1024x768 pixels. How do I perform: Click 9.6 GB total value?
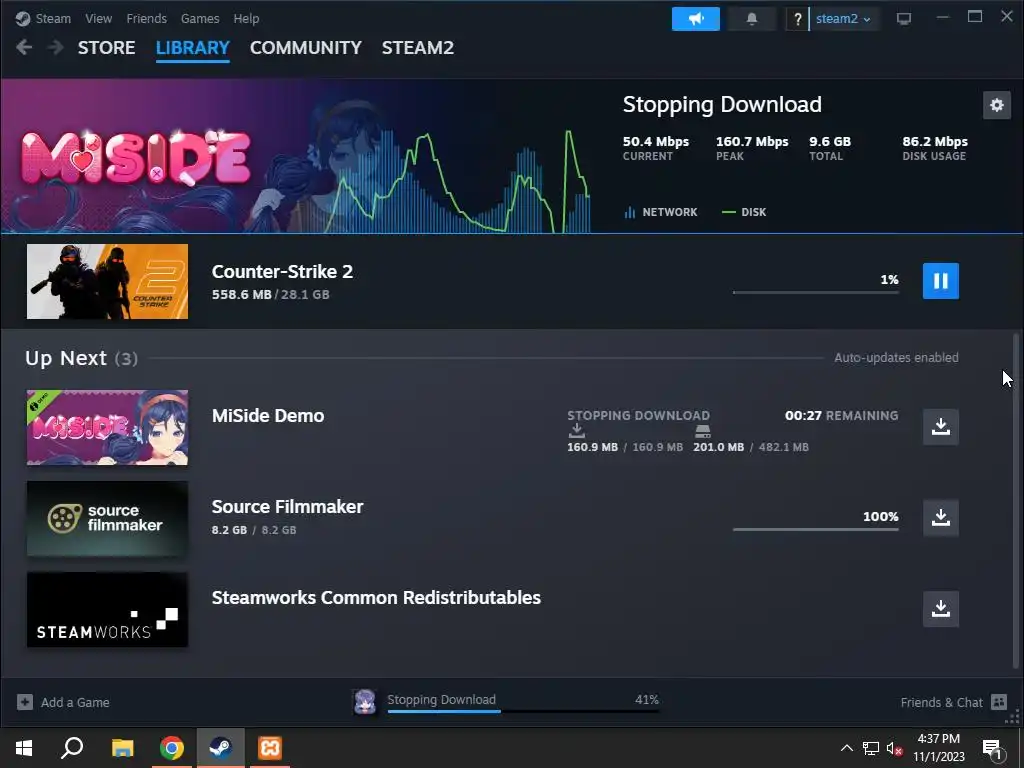(830, 142)
